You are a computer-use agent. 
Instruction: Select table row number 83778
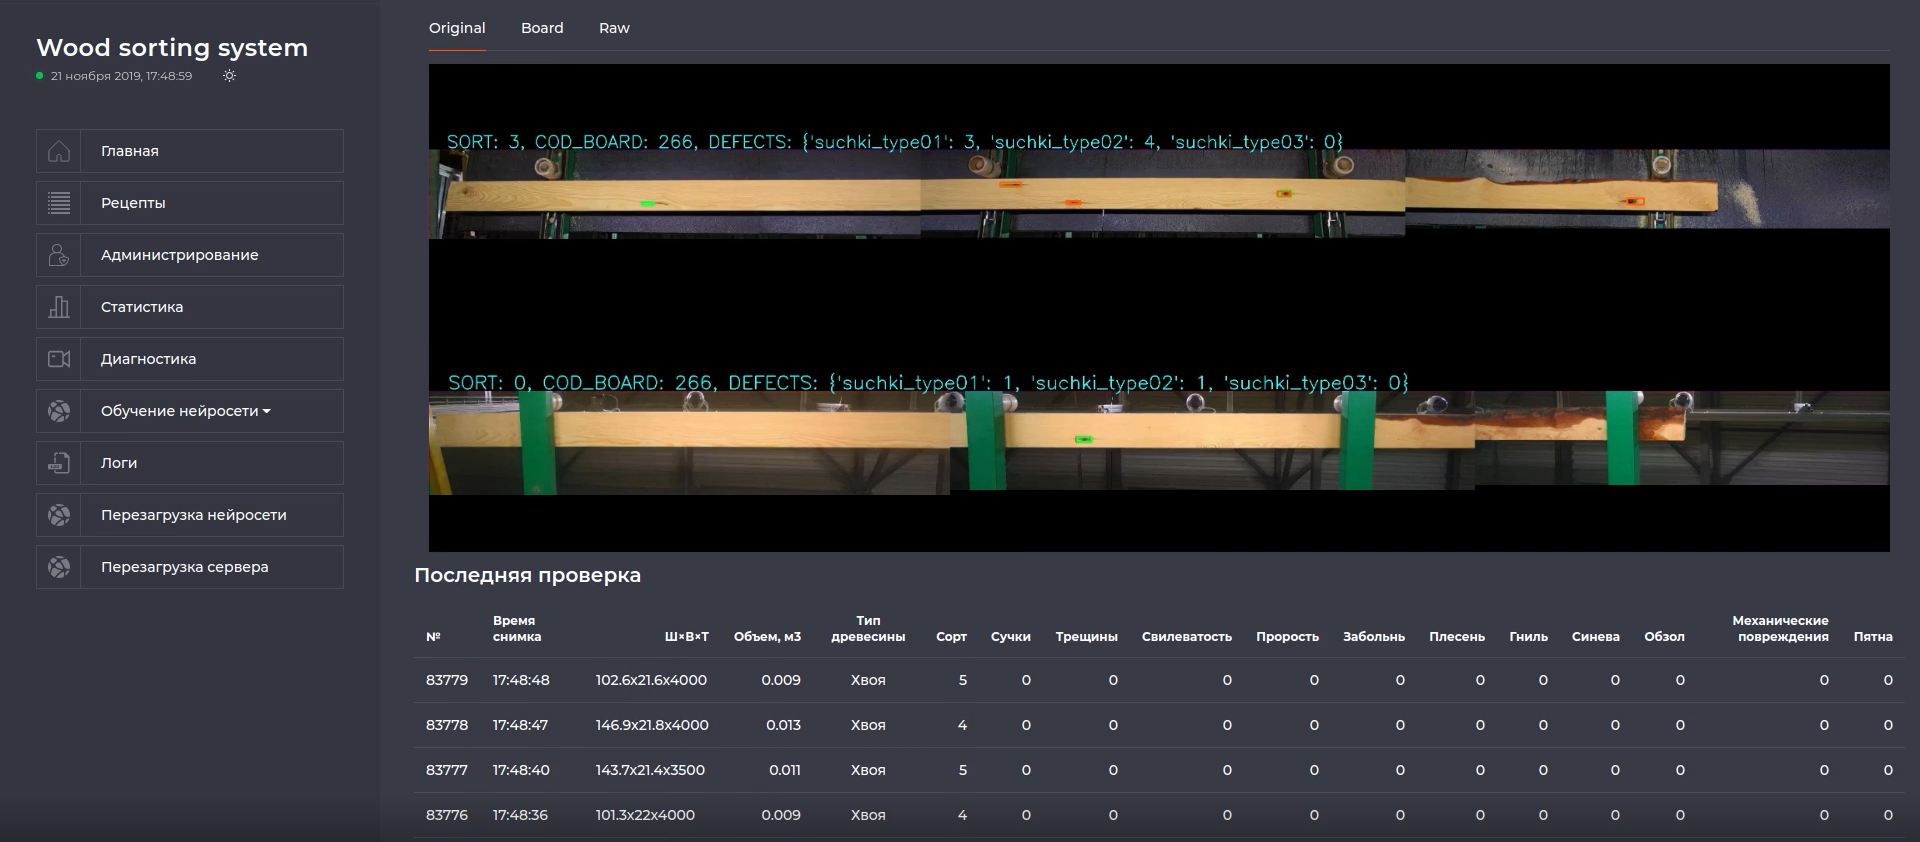coord(447,725)
